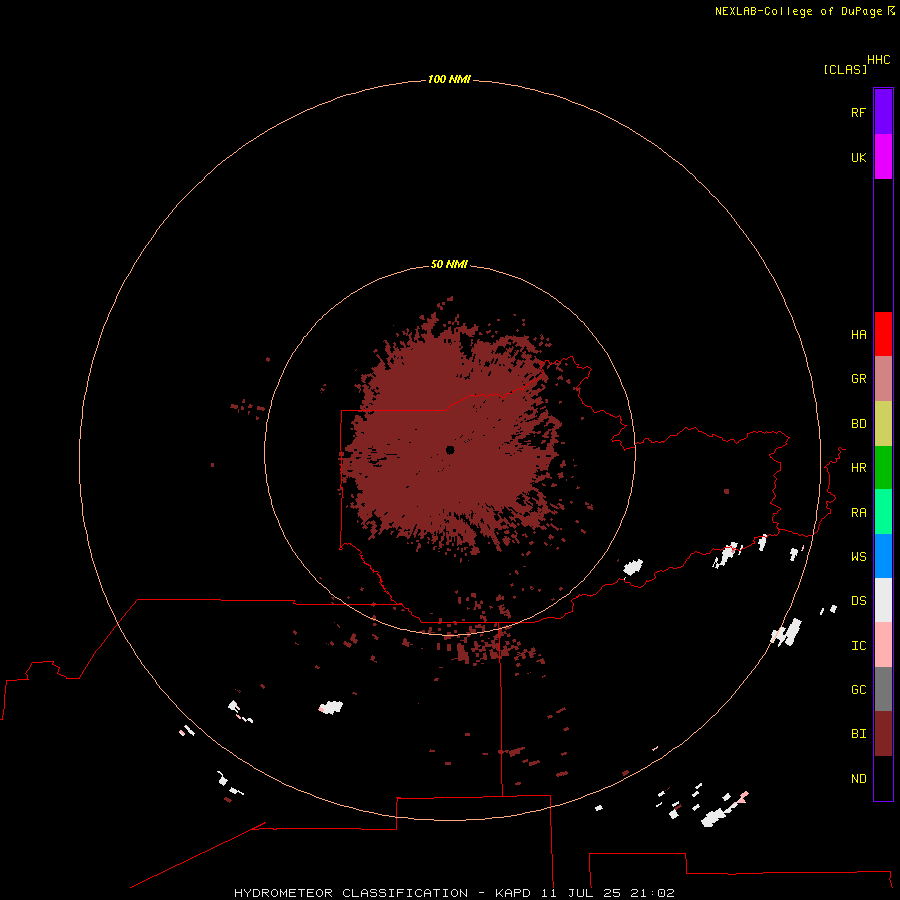Image resolution: width=900 pixels, height=900 pixels.
Task: Click the Hydrometeor Classification KAPD timestamp caption
Action: [454, 893]
